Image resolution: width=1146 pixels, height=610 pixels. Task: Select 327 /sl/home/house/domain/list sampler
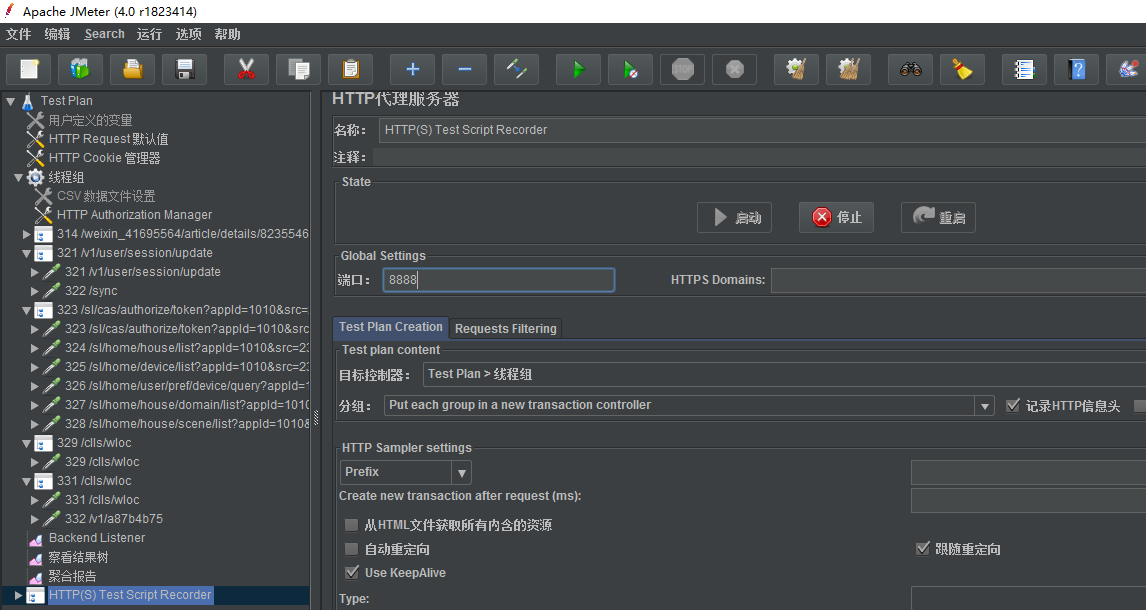(x=186, y=405)
